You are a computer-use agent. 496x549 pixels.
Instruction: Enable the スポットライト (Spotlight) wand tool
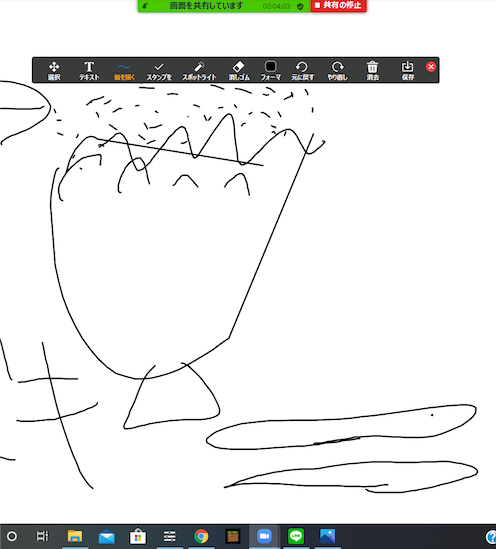(199, 71)
